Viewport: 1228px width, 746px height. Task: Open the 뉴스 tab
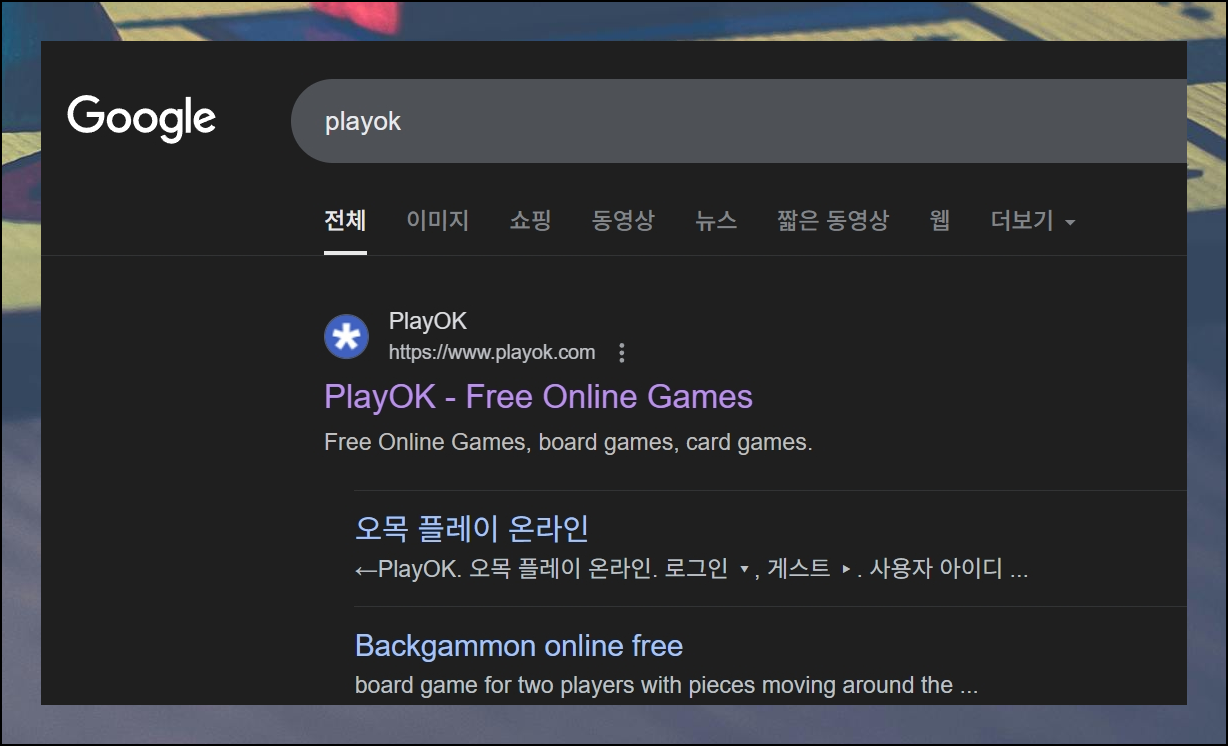coord(716,220)
